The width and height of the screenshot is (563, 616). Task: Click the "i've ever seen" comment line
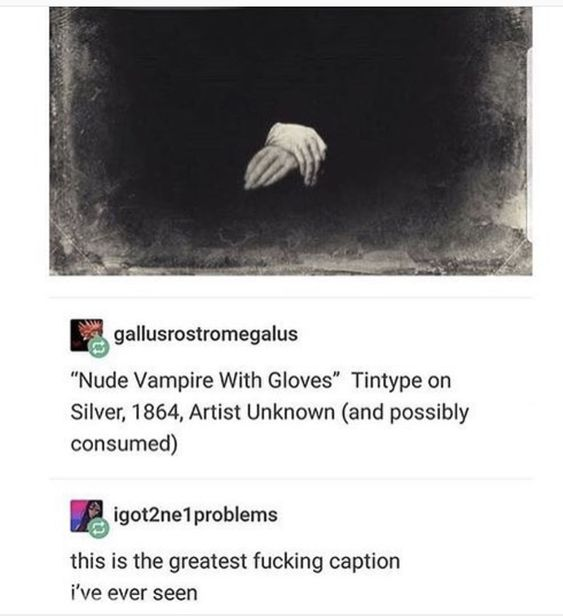point(134,593)
